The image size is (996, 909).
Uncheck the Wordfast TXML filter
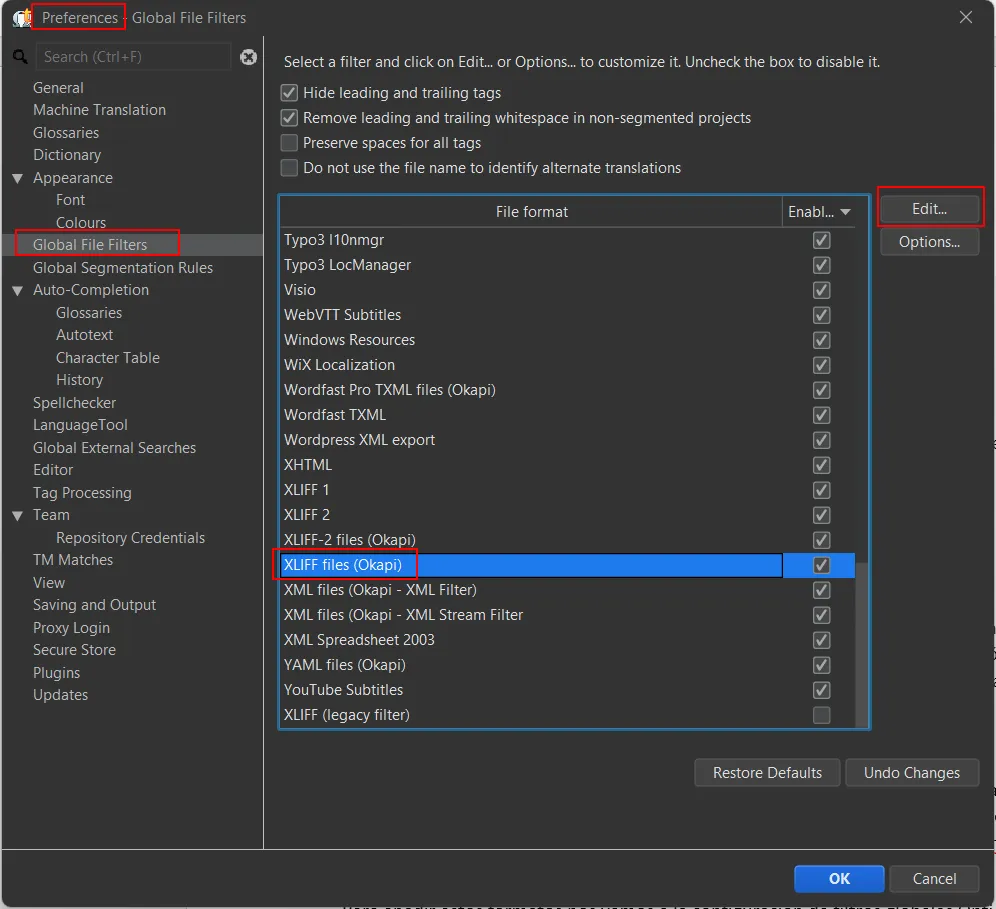point(821,414)
